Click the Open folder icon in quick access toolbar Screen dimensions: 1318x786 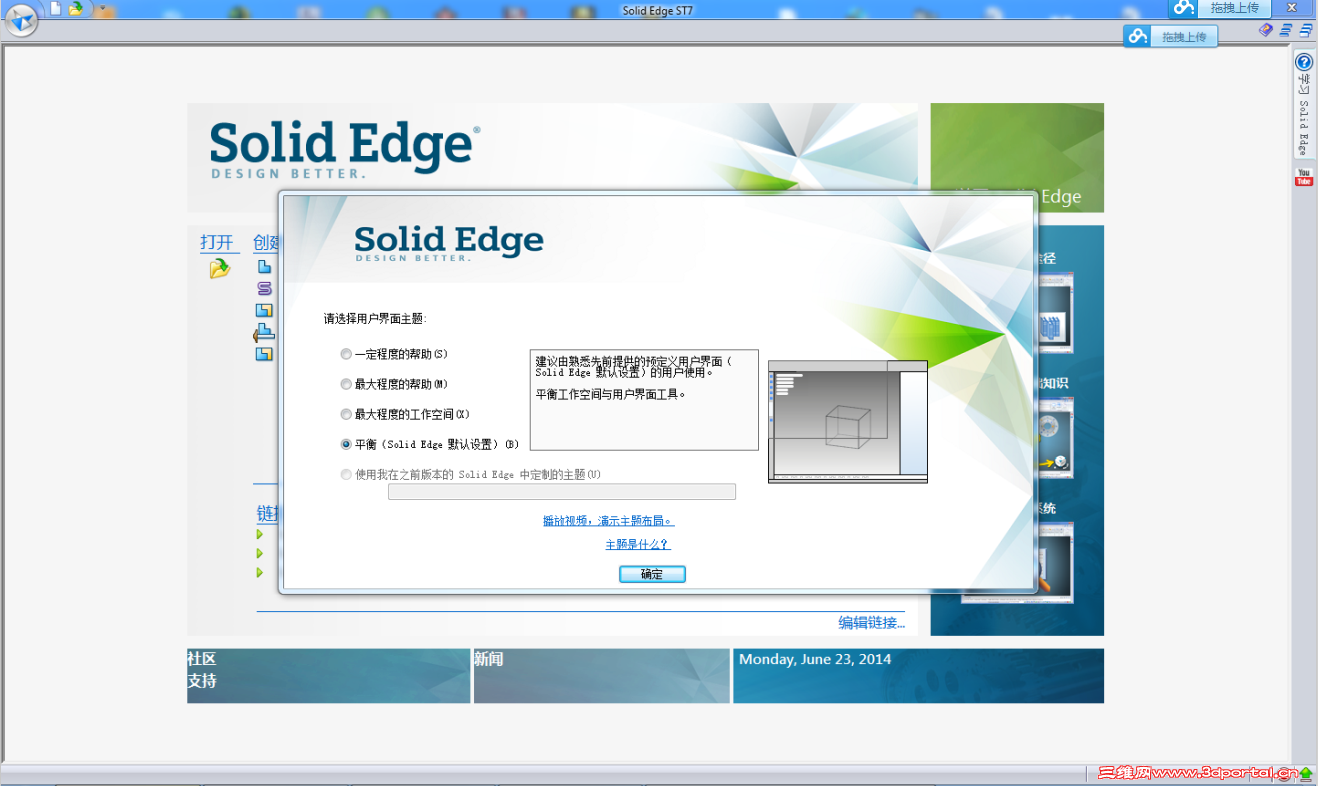pyautogui.click(x=76, y=8)
